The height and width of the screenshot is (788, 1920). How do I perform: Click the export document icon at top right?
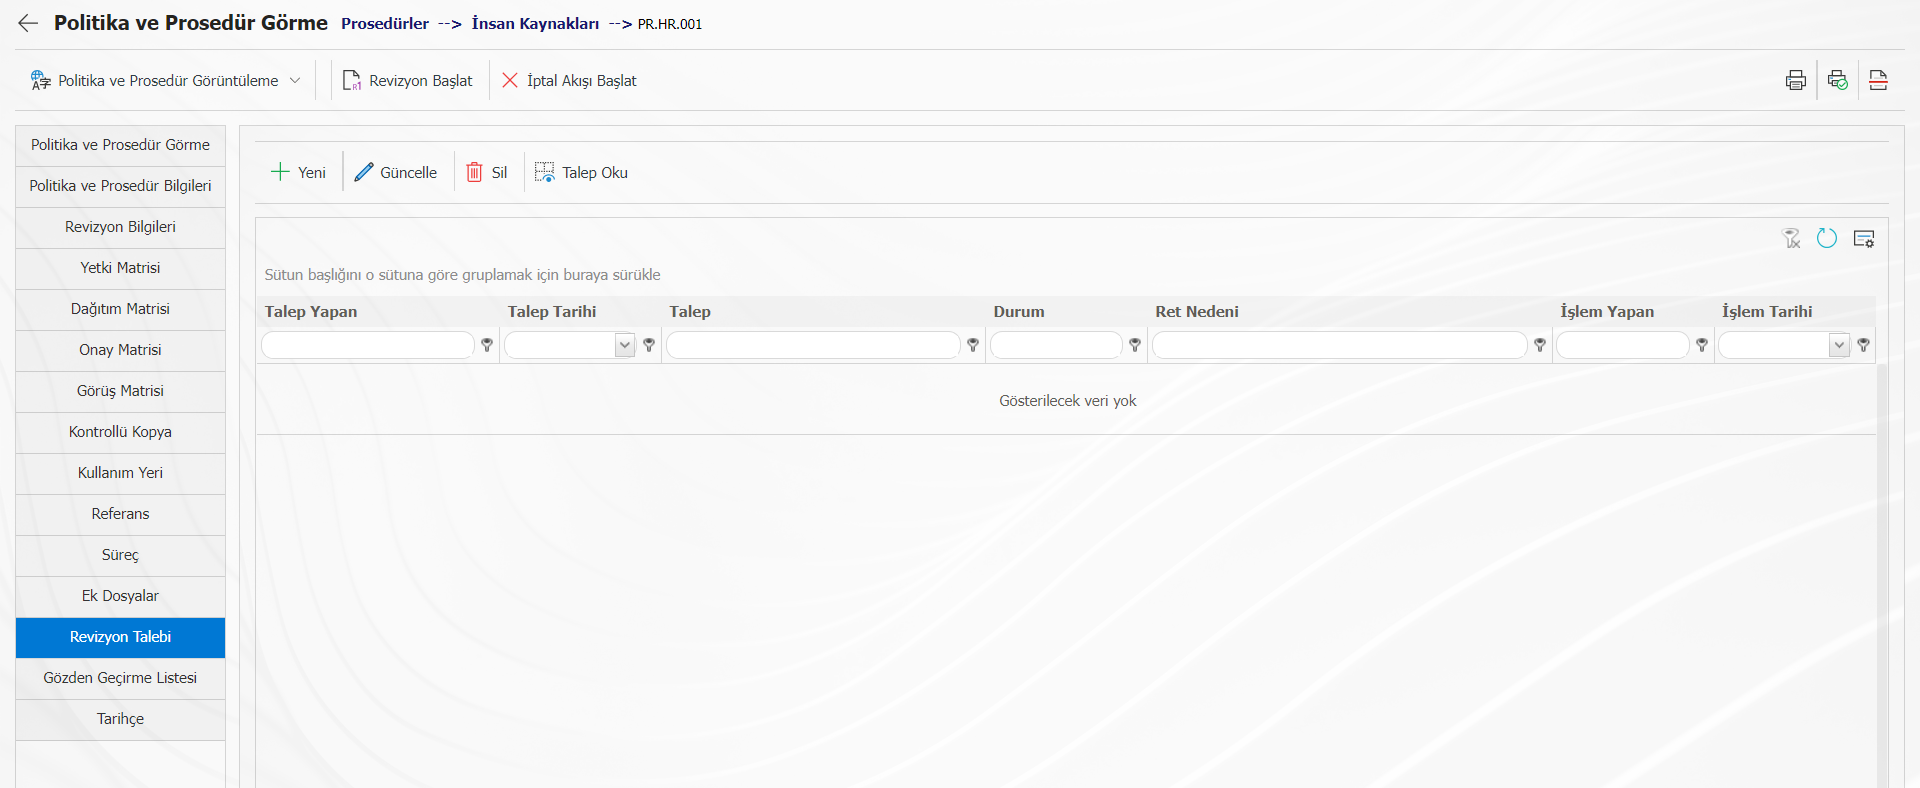point(1878,80)
